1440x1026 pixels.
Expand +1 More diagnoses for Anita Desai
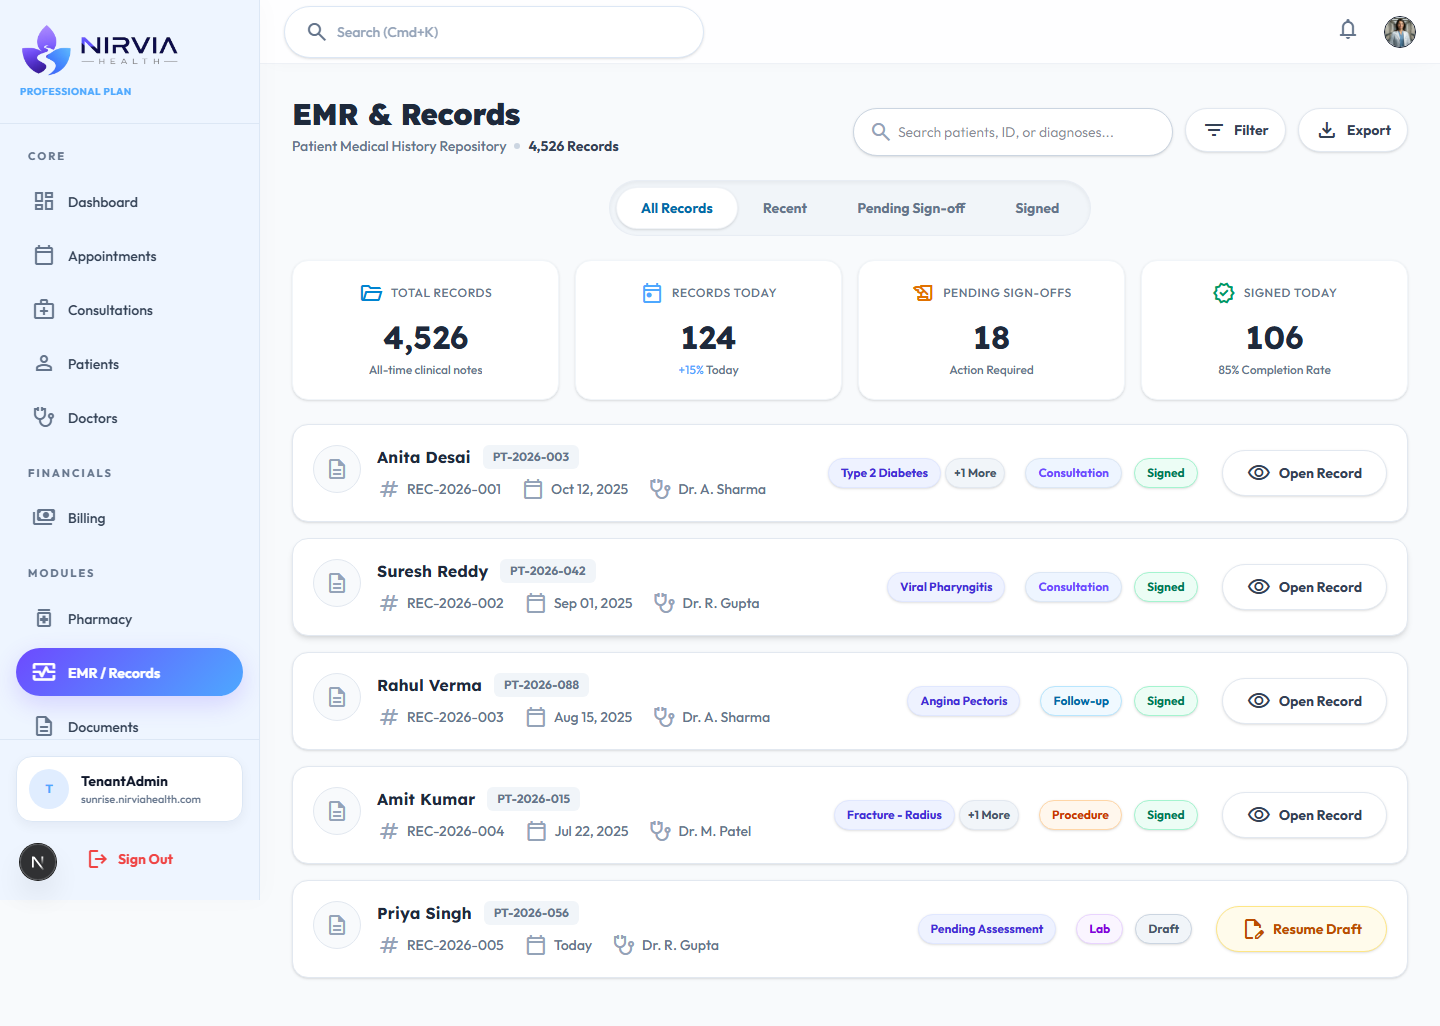pos(975,473)
